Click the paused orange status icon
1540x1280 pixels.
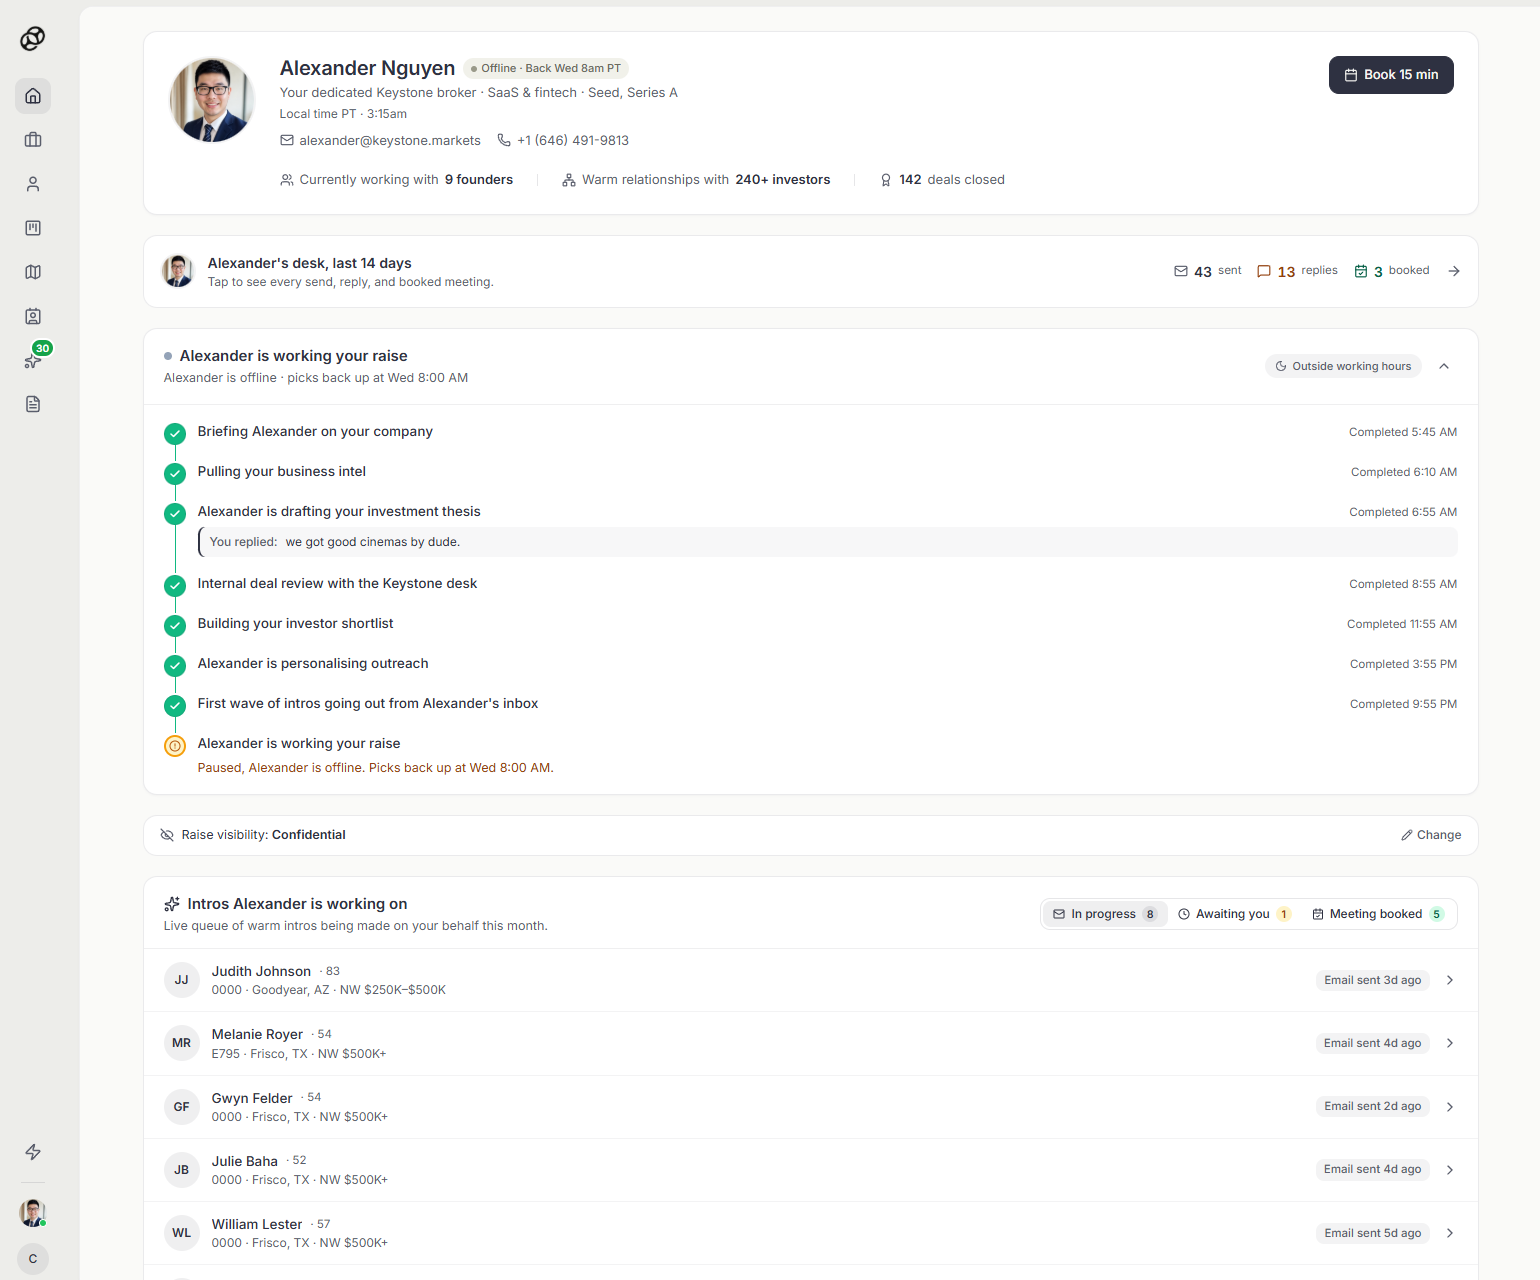pyautogui.click(x=175, y=746)
